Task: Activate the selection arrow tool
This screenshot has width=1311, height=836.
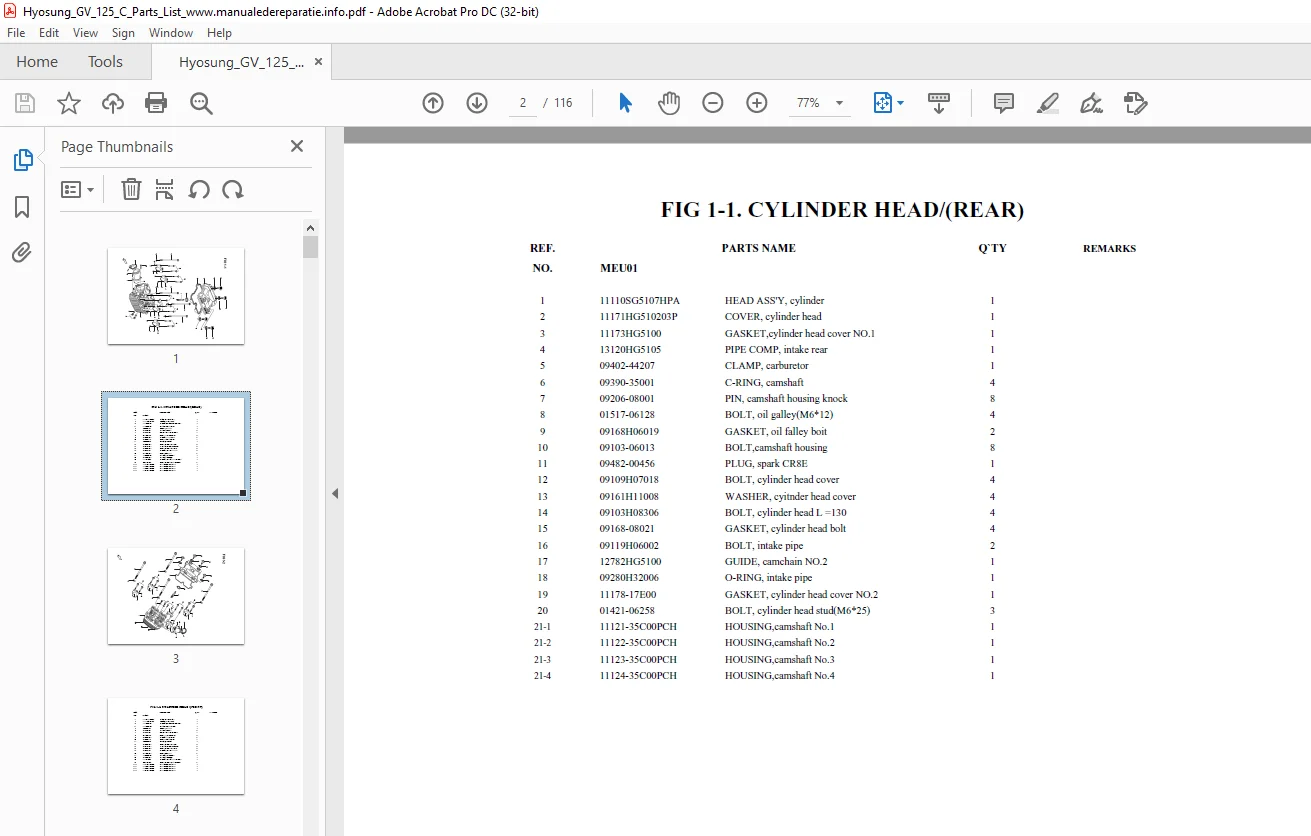Action: [625, 103]
